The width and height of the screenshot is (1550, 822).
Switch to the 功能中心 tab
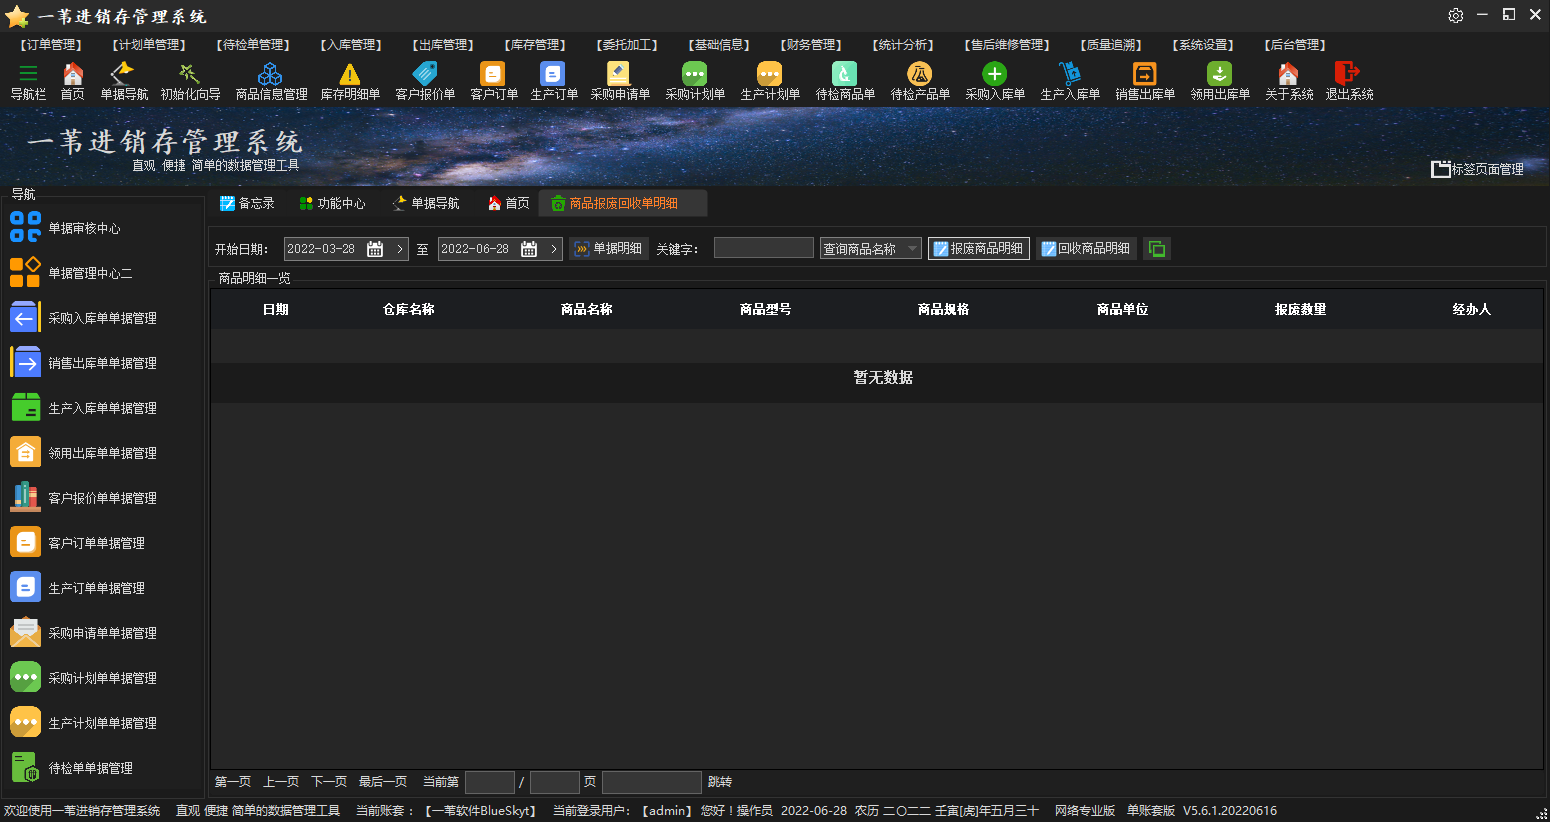click(x=332, y=203)
